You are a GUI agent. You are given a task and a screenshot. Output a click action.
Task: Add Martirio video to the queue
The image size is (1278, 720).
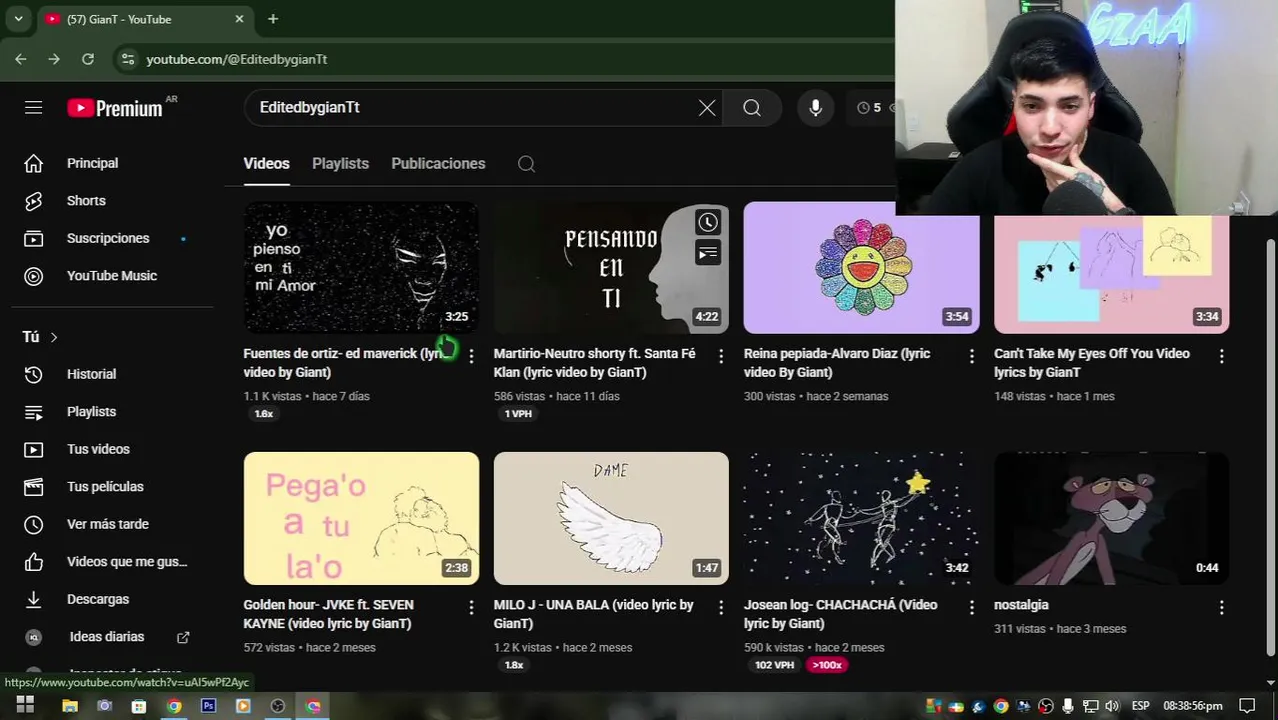click(x=708, y=253)
